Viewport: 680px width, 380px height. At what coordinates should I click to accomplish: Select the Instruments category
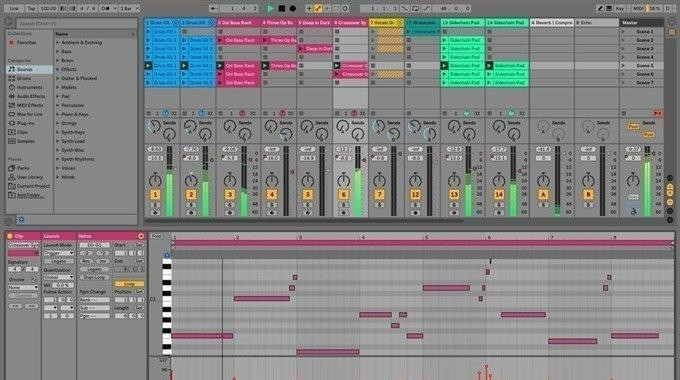[x=29, y=87]
